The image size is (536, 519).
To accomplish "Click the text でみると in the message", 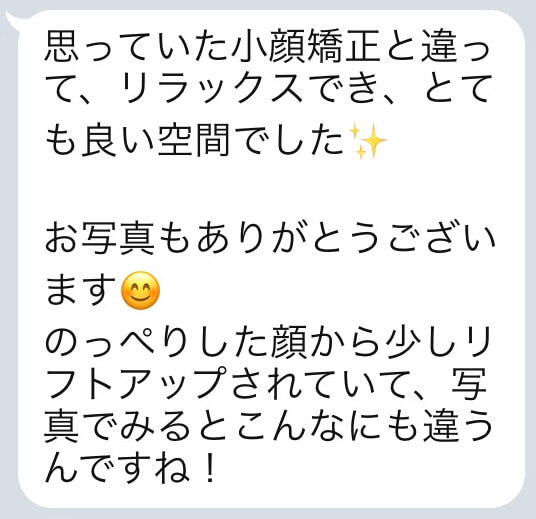I will tap(157, 426).
